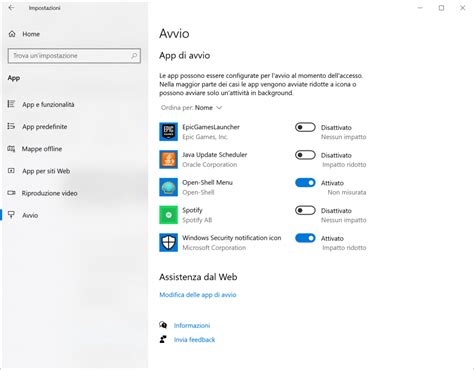Click the App per siti Web icon
Viewport: 474px width, 370px height.
click(x=11, y=171)
